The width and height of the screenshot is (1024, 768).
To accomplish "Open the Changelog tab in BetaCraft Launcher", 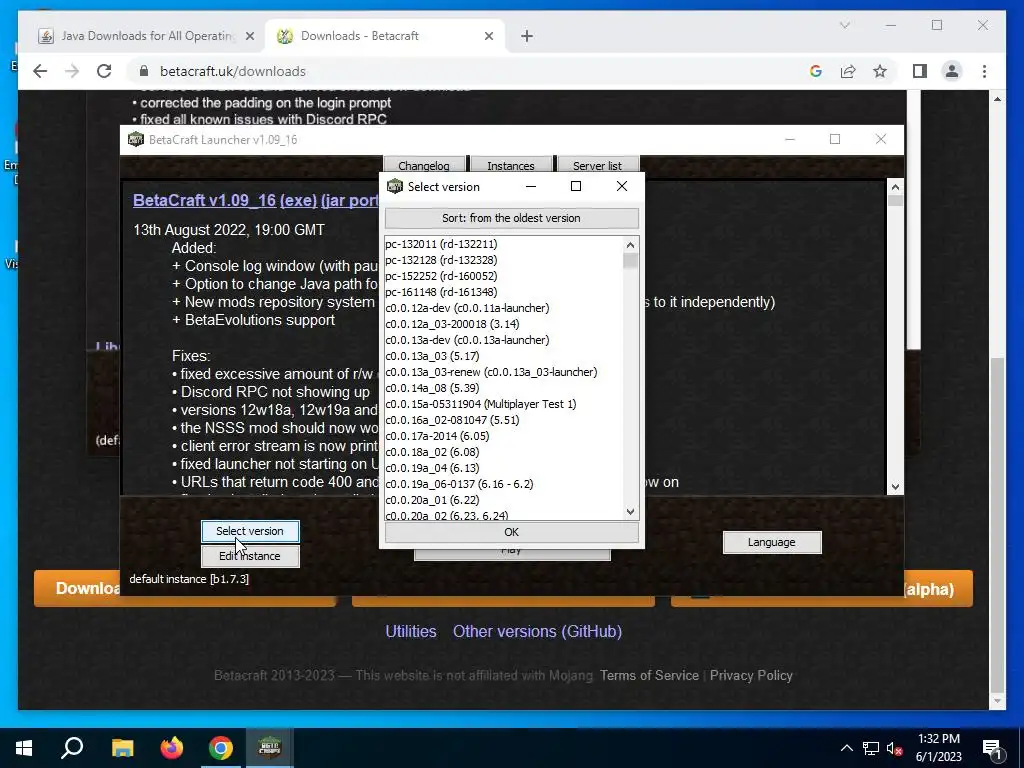I will click(x=424, y=165).
